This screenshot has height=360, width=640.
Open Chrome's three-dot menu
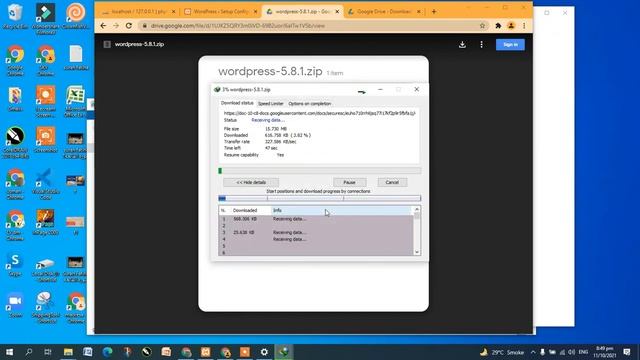pyautogui.click(x=524, y=26)
